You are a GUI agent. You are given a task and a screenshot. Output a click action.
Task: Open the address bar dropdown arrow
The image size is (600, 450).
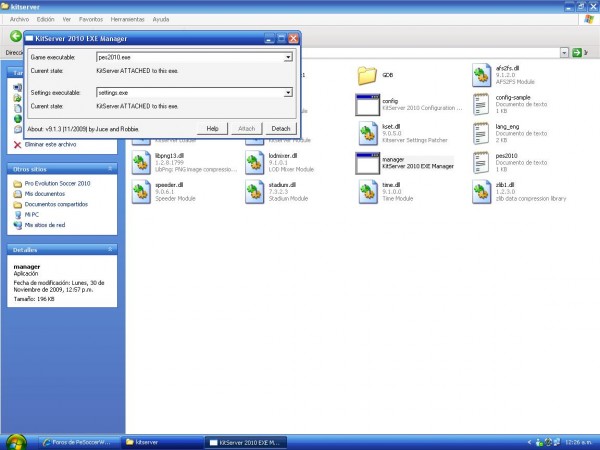(x=564, y=52)
